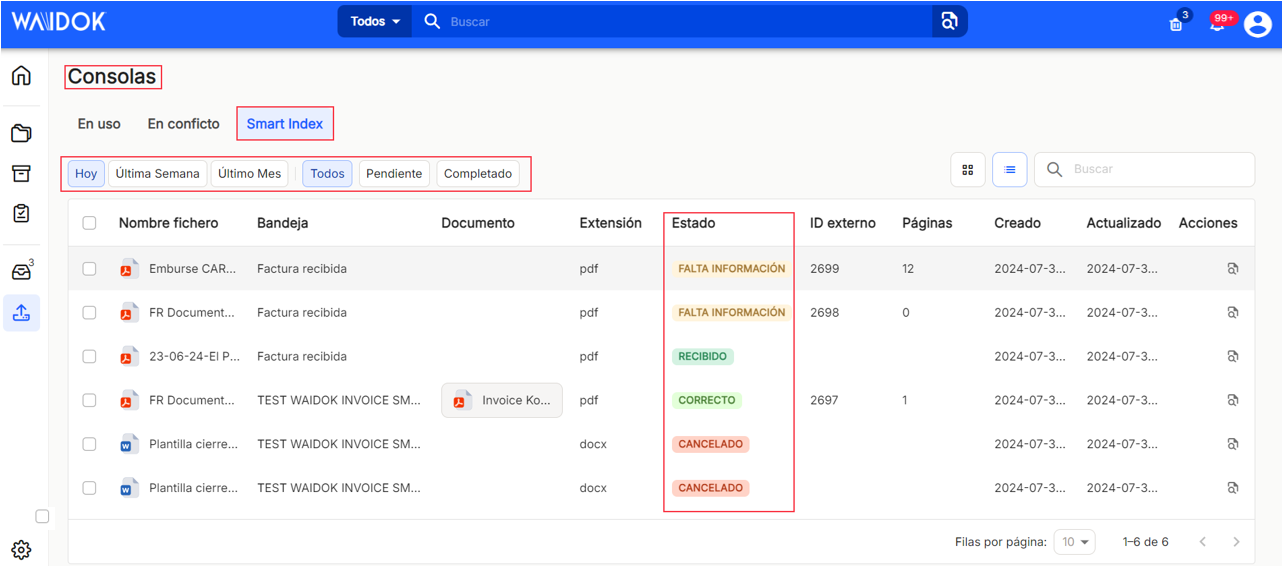Filter by Última Semana
This screenshot has width=1282, height=566.
157,174
